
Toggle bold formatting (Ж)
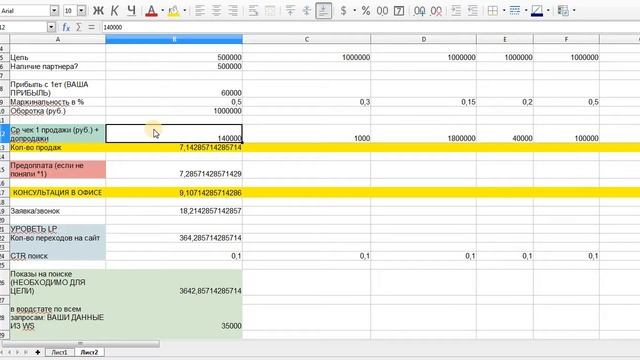click(98, 11)
